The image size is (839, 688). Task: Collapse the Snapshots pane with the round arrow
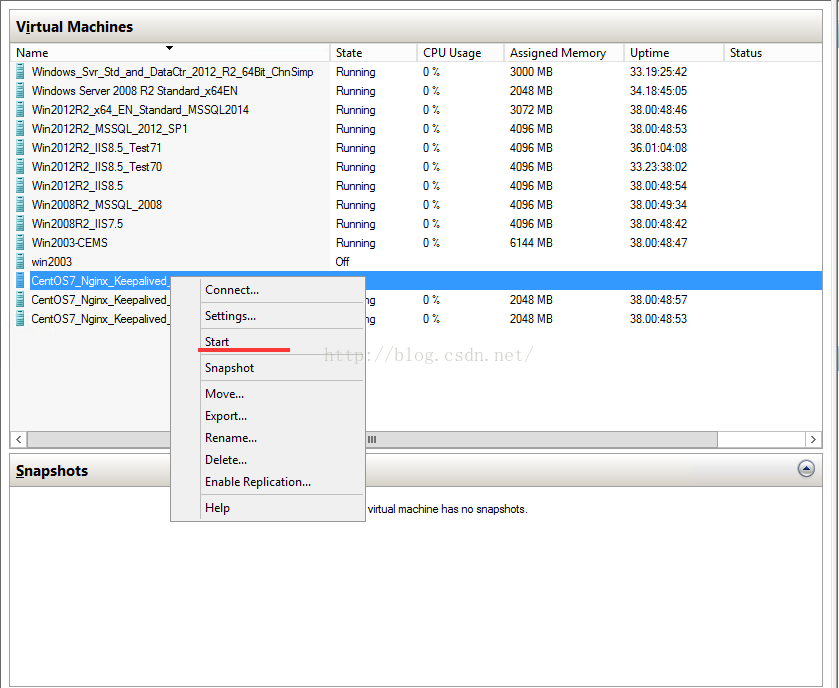tap(806, 469)
